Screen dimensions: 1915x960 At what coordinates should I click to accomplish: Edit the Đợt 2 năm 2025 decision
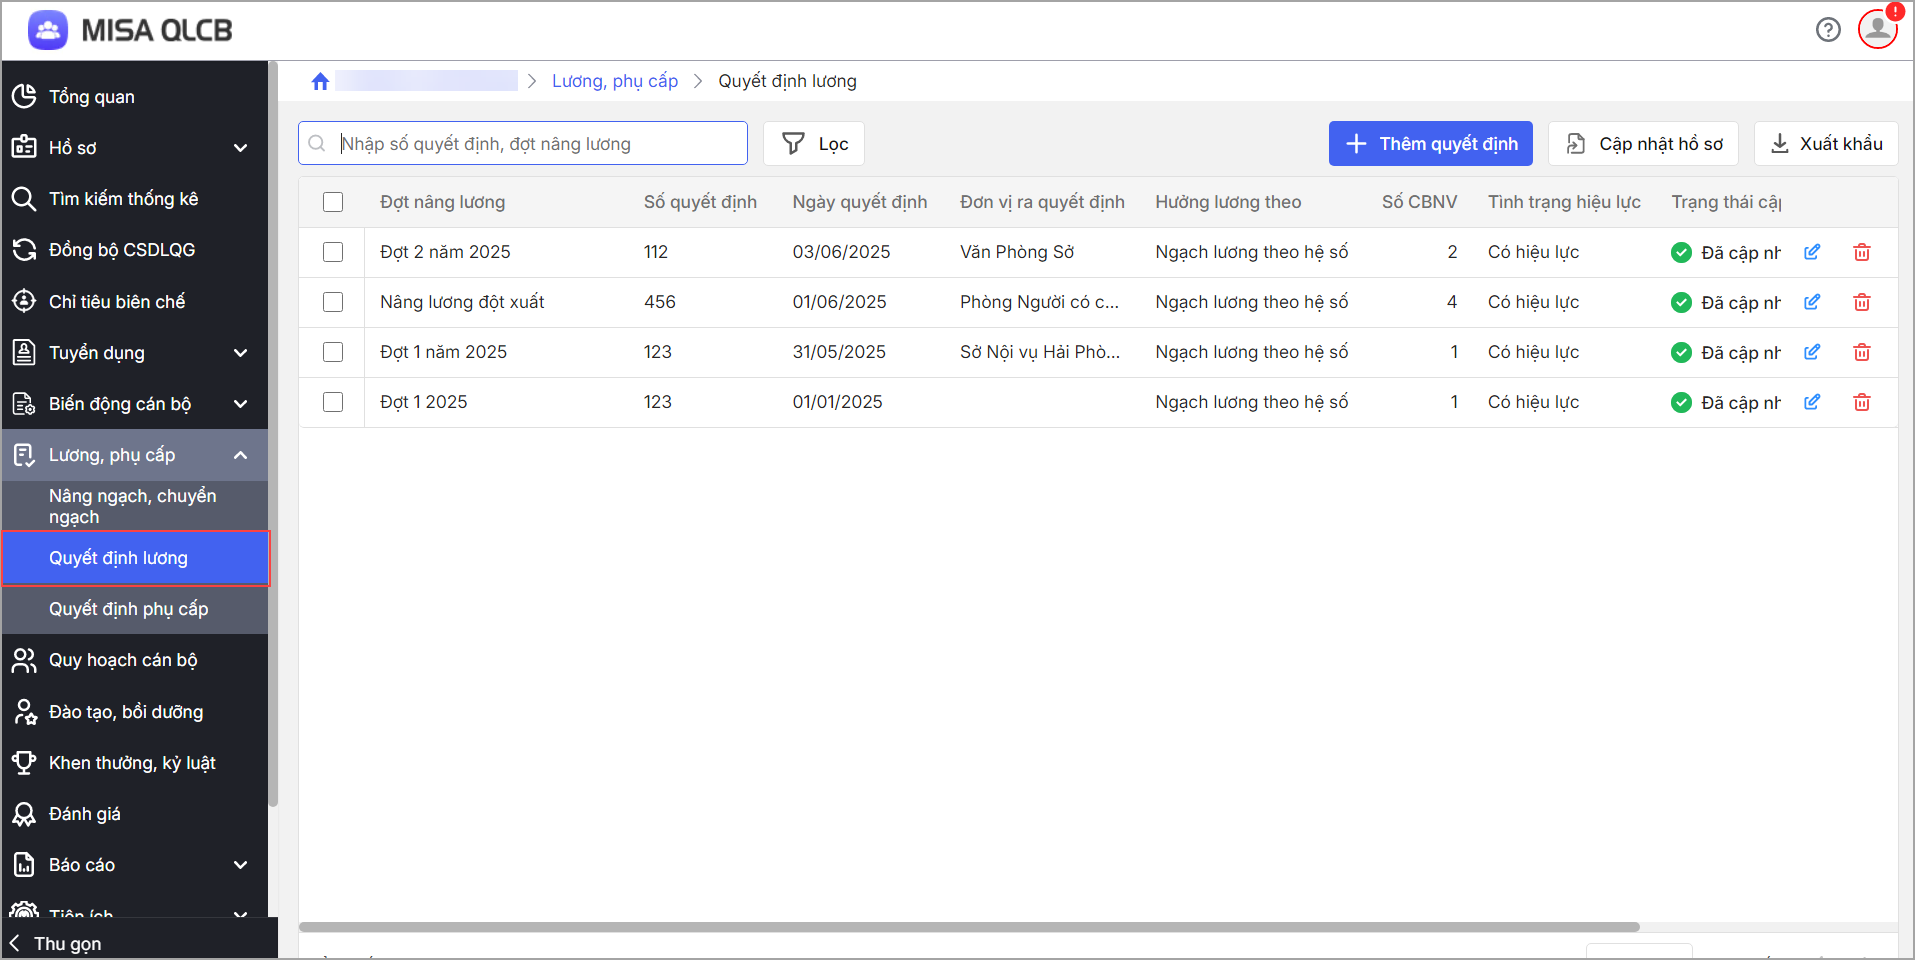(1811, 252)
